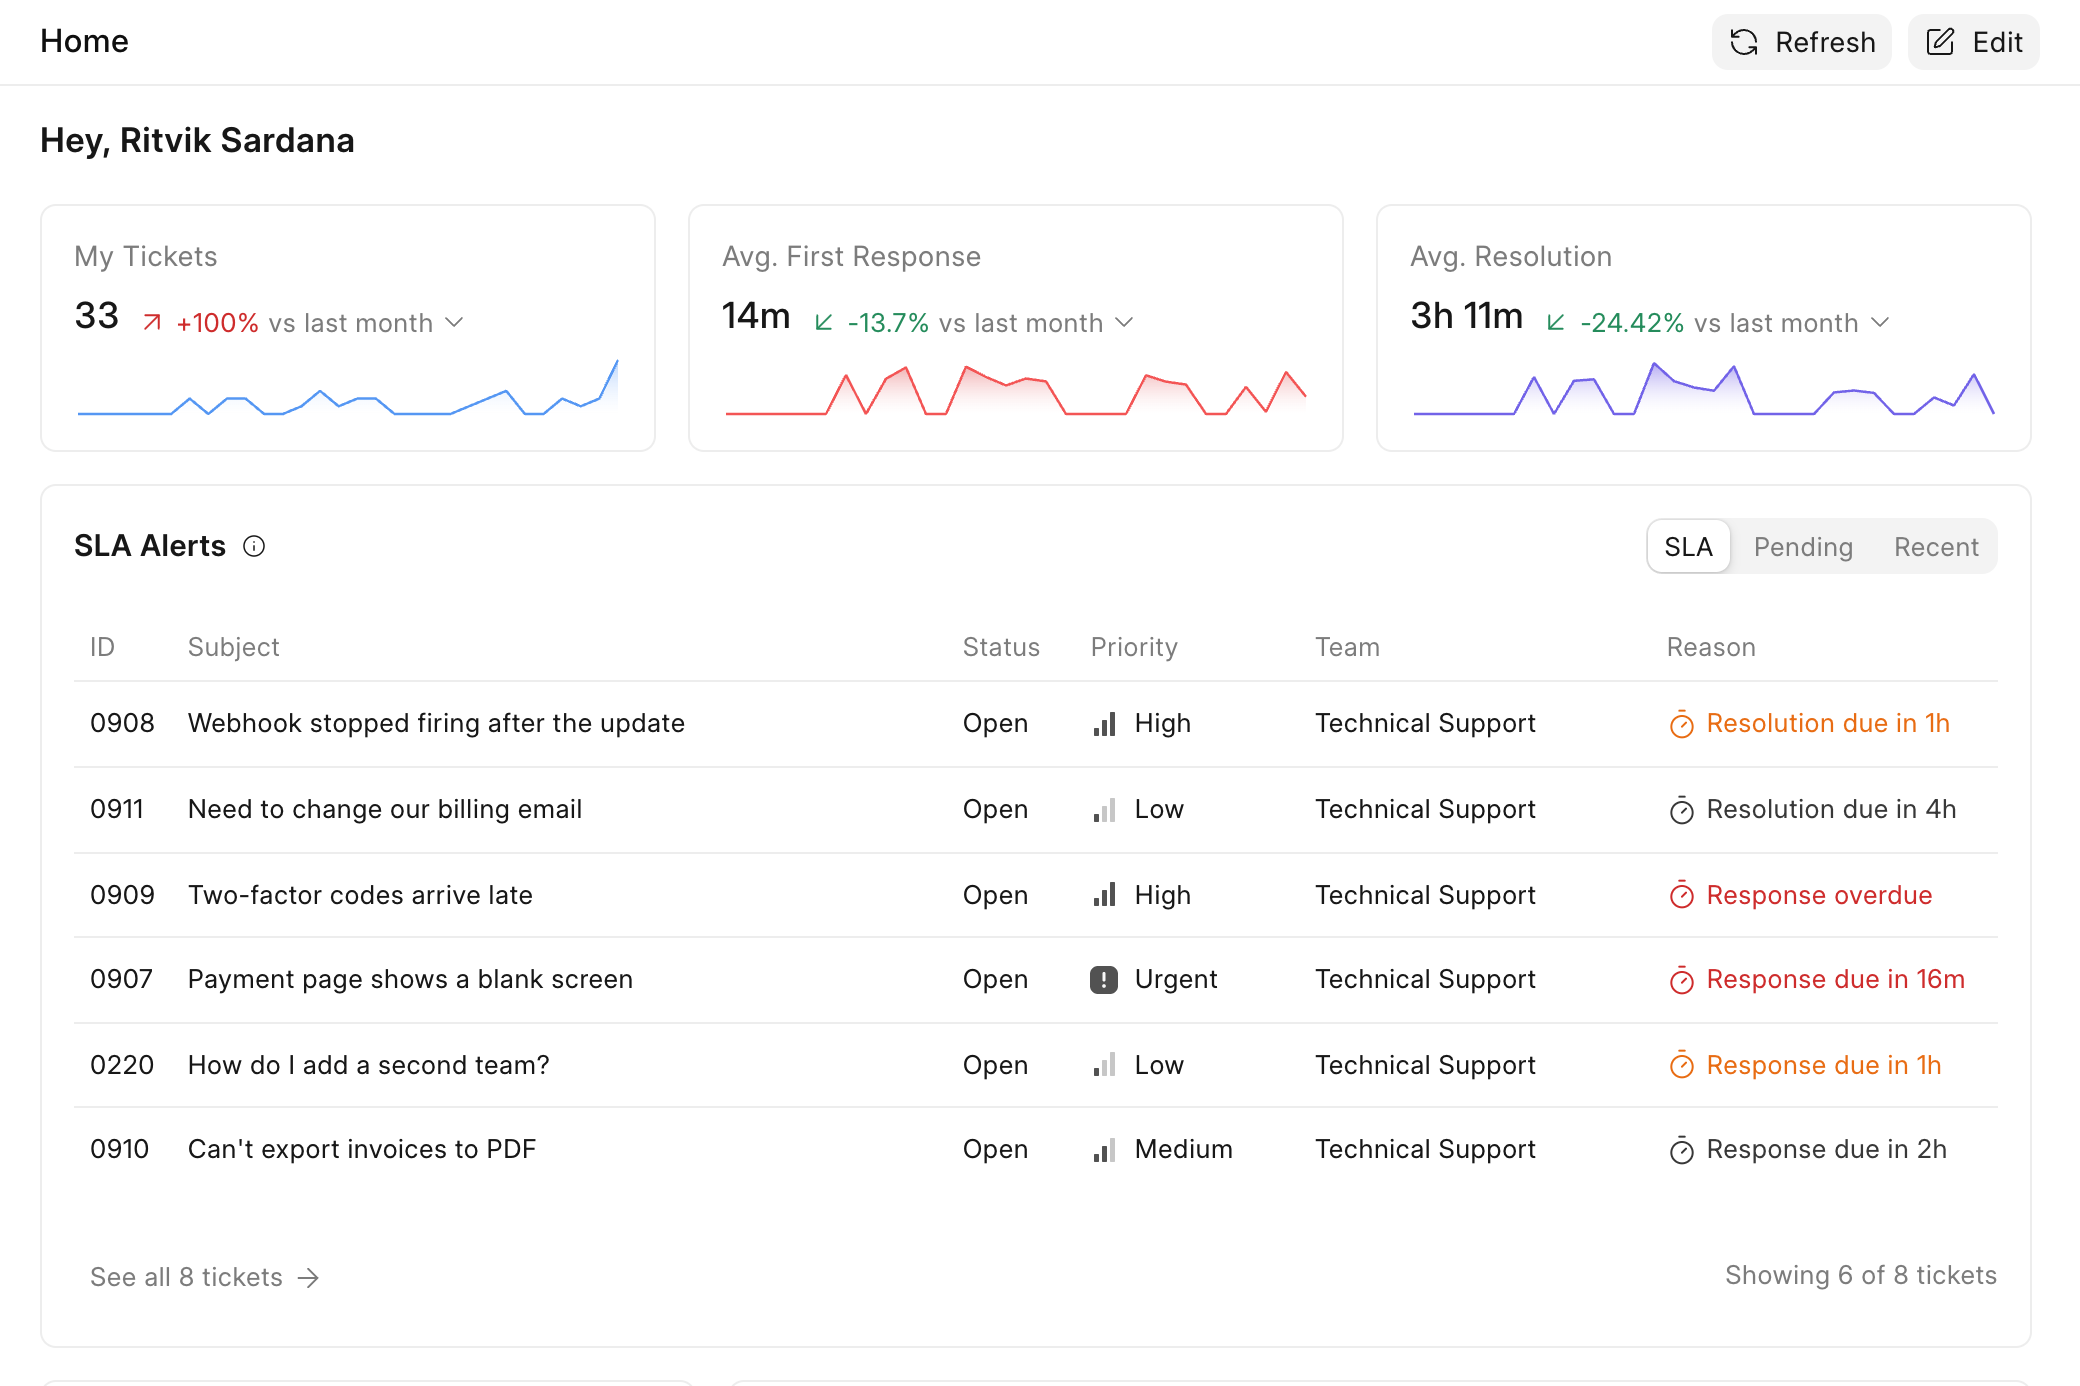Click the Edit button
This screenshot has height=1386, width=2080.
[1974, 42]
